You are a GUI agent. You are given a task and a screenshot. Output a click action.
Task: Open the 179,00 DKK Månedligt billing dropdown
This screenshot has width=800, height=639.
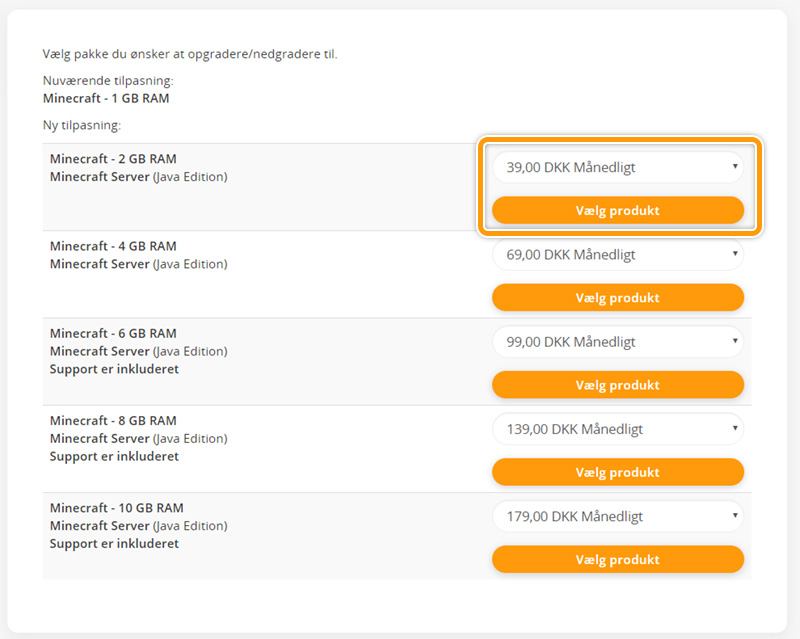click(618, 517)
